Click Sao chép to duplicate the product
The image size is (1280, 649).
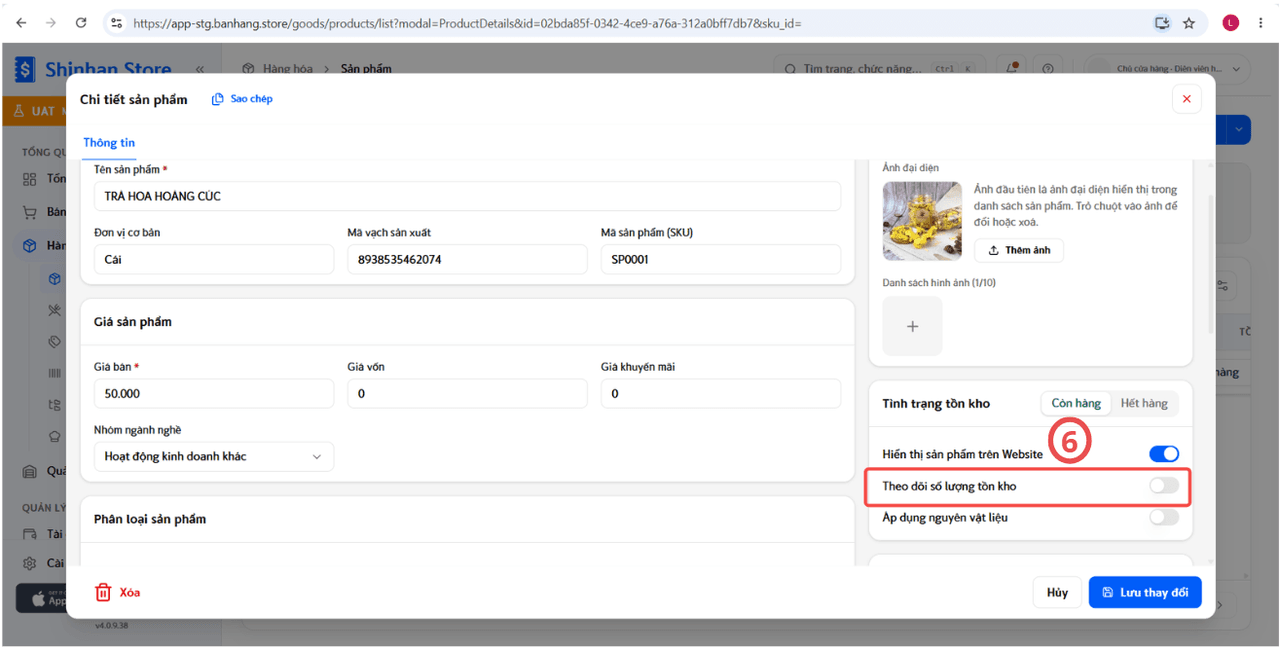pos(242,99)
